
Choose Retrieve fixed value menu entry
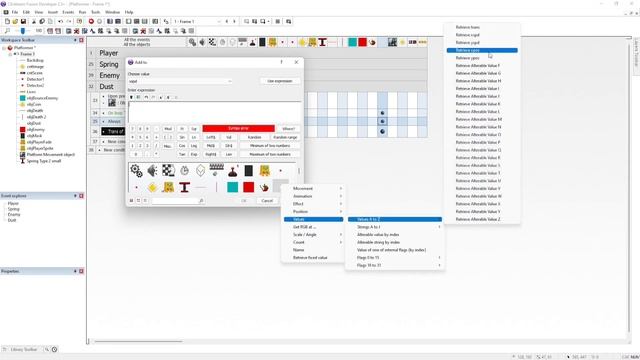(313, 258)
